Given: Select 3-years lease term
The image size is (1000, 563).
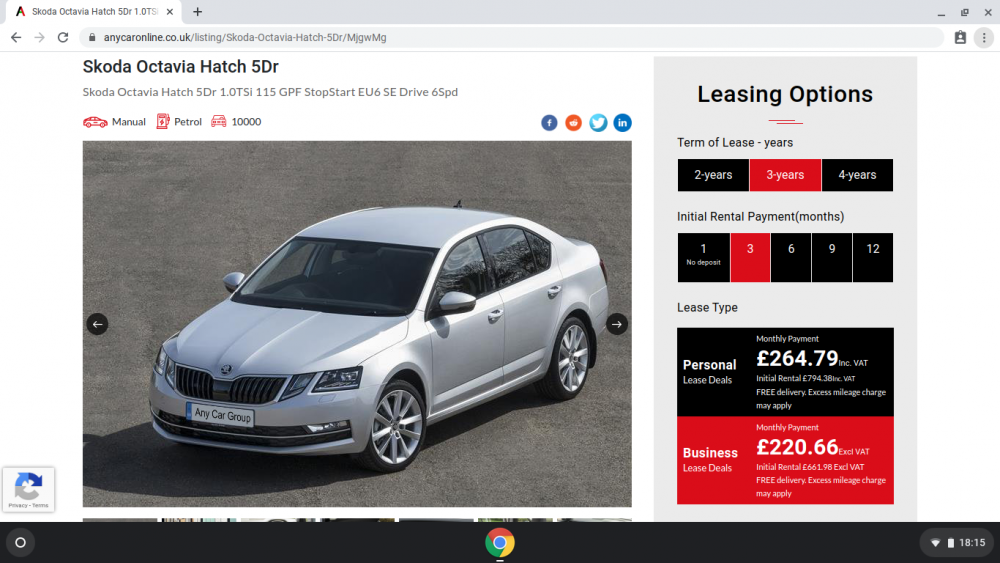Looking at the screenshot, I should click(785, 175).
